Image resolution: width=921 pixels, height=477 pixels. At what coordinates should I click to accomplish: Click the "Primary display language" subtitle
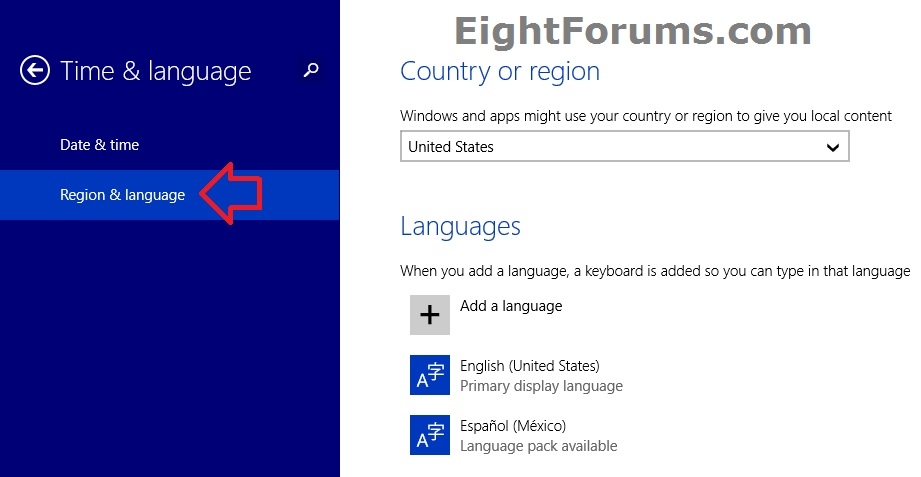(541, 386)
